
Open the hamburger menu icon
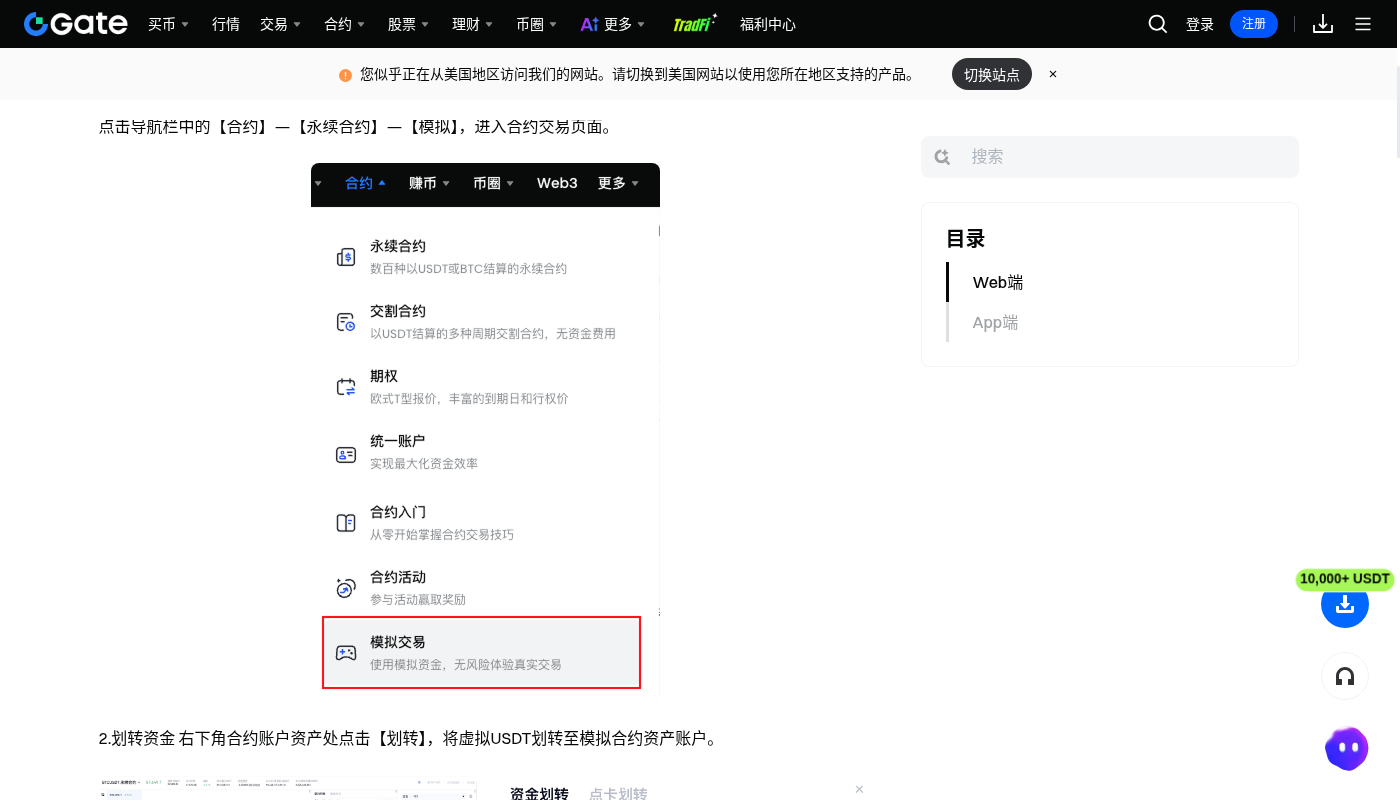tap(1363, 24)
